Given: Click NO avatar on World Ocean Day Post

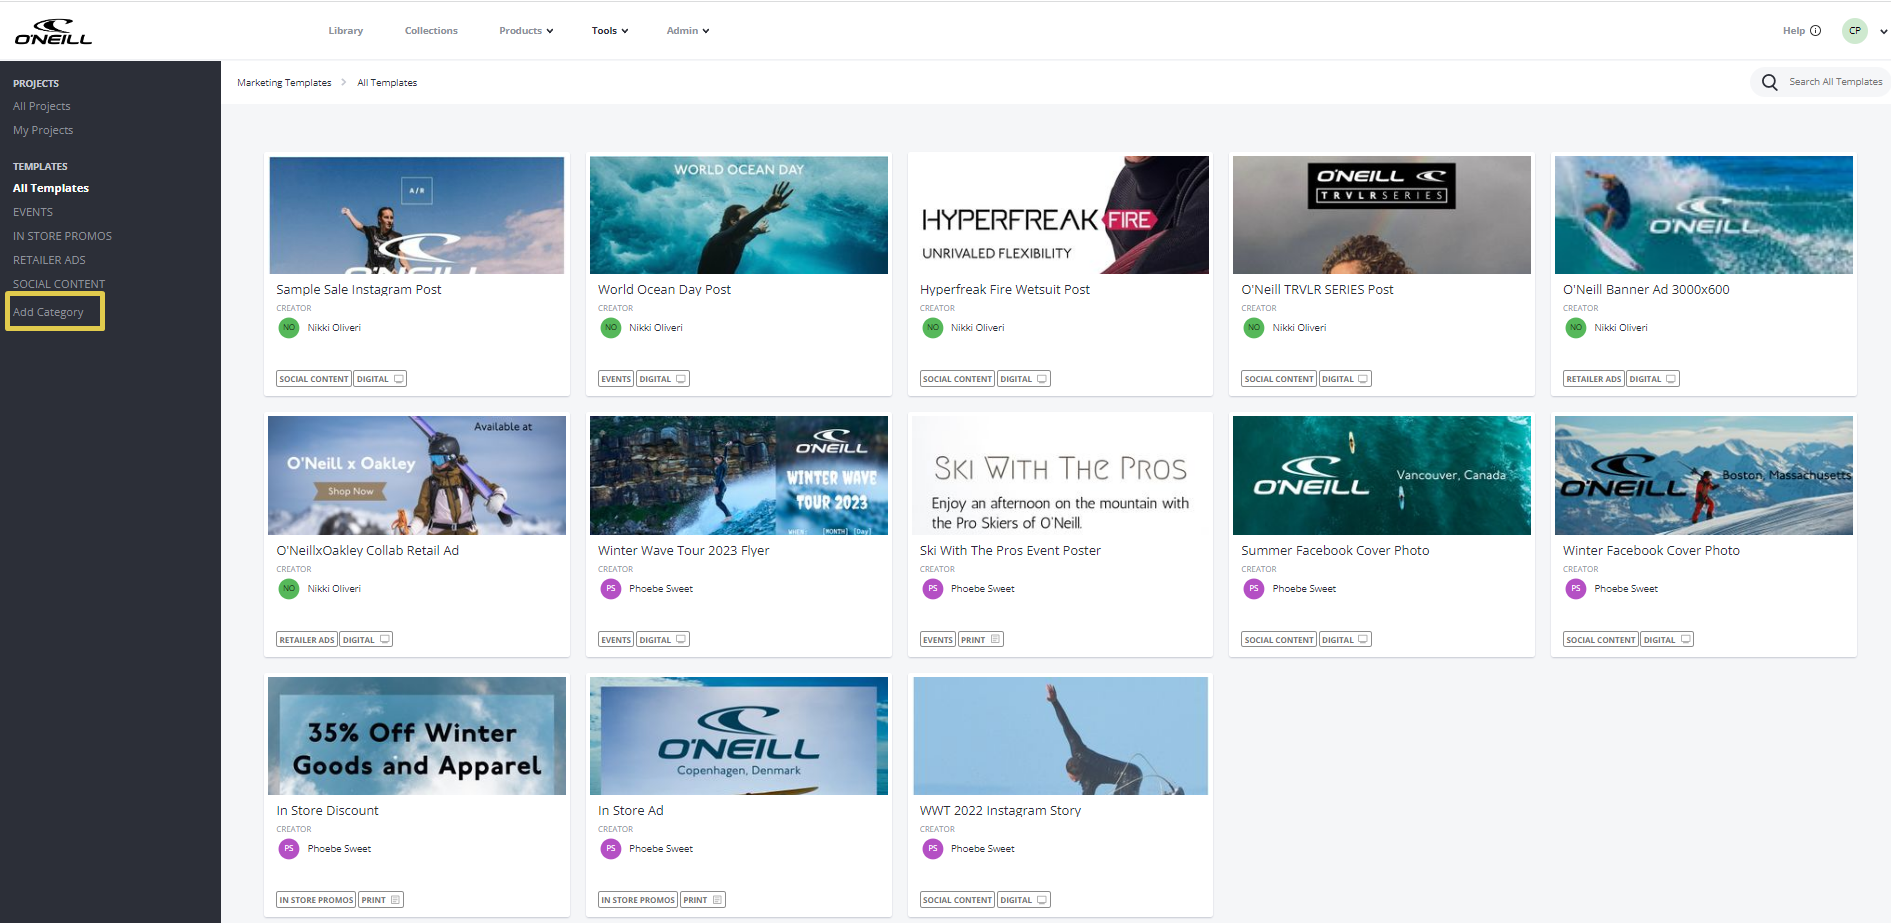Looking at the screenshot, I should tap(611, 328).
